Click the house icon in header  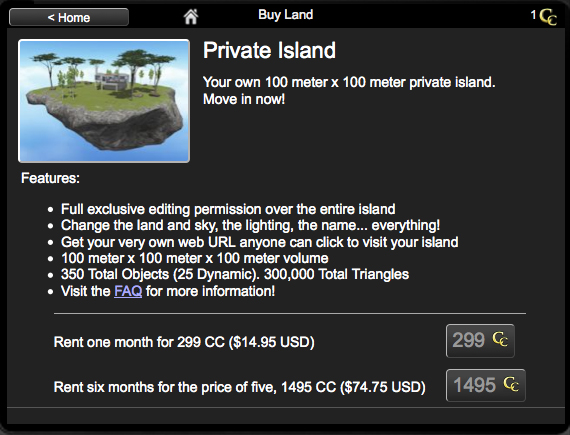(x=190, y=17)
